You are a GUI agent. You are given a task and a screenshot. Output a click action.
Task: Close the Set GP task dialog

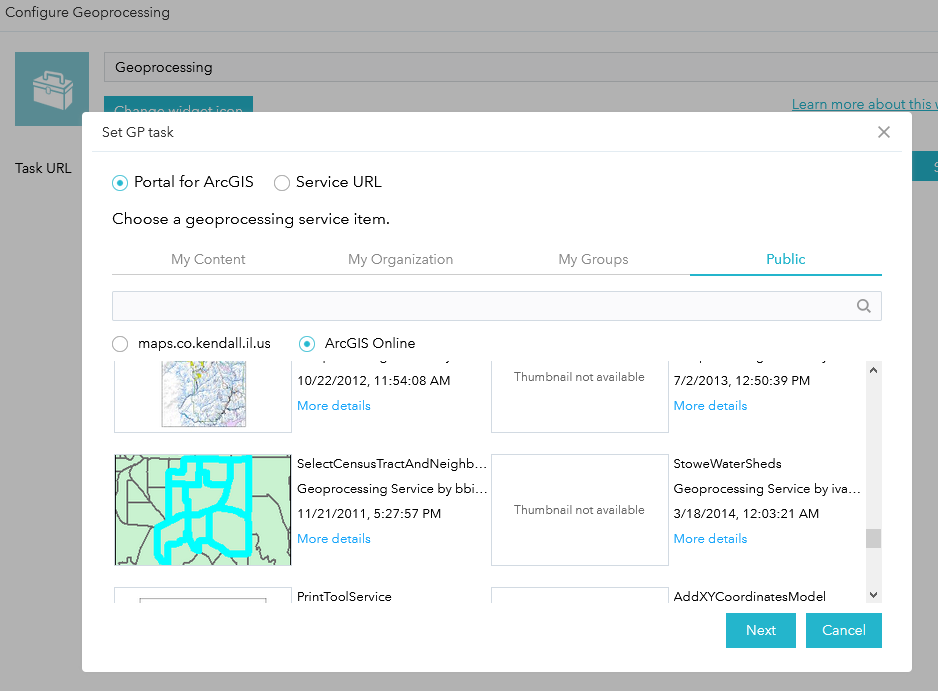coord(884,131)
